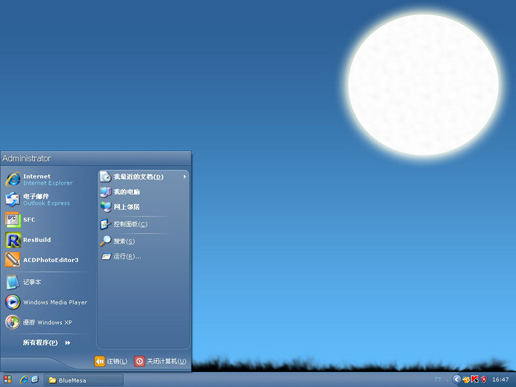Viewport: 516px width, 387px height.
Task: Open 我的电脑 My Computer
Action: 144,192
